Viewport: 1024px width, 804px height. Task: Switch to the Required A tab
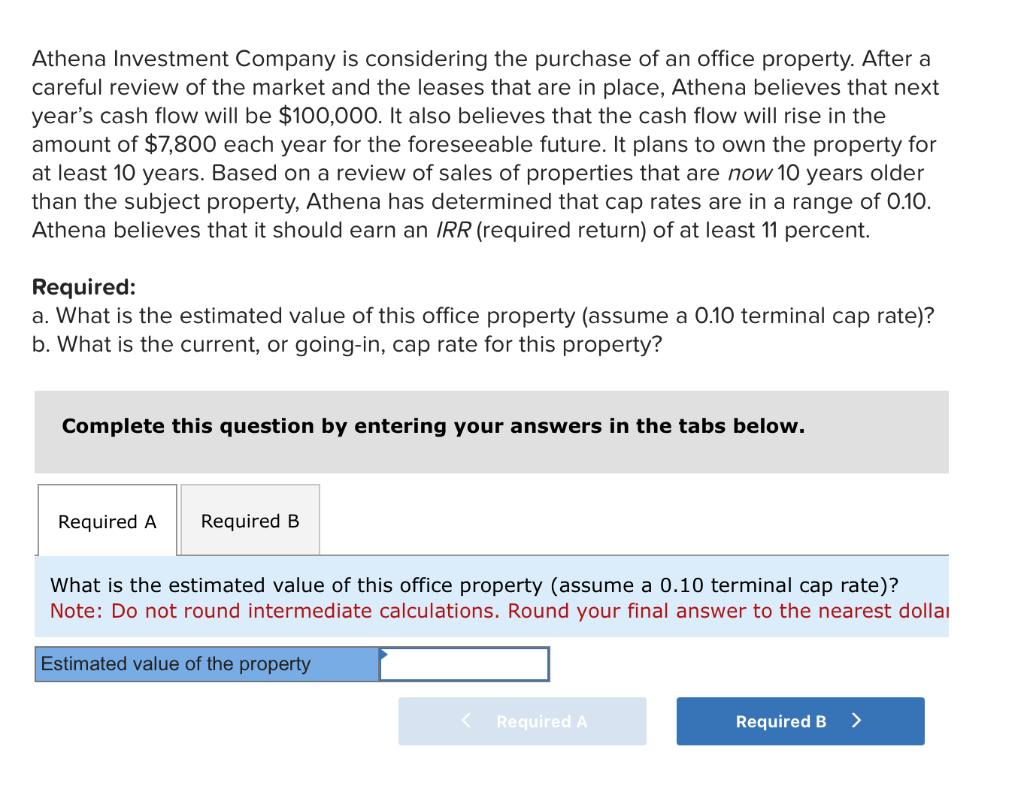(x=105, y=520)
